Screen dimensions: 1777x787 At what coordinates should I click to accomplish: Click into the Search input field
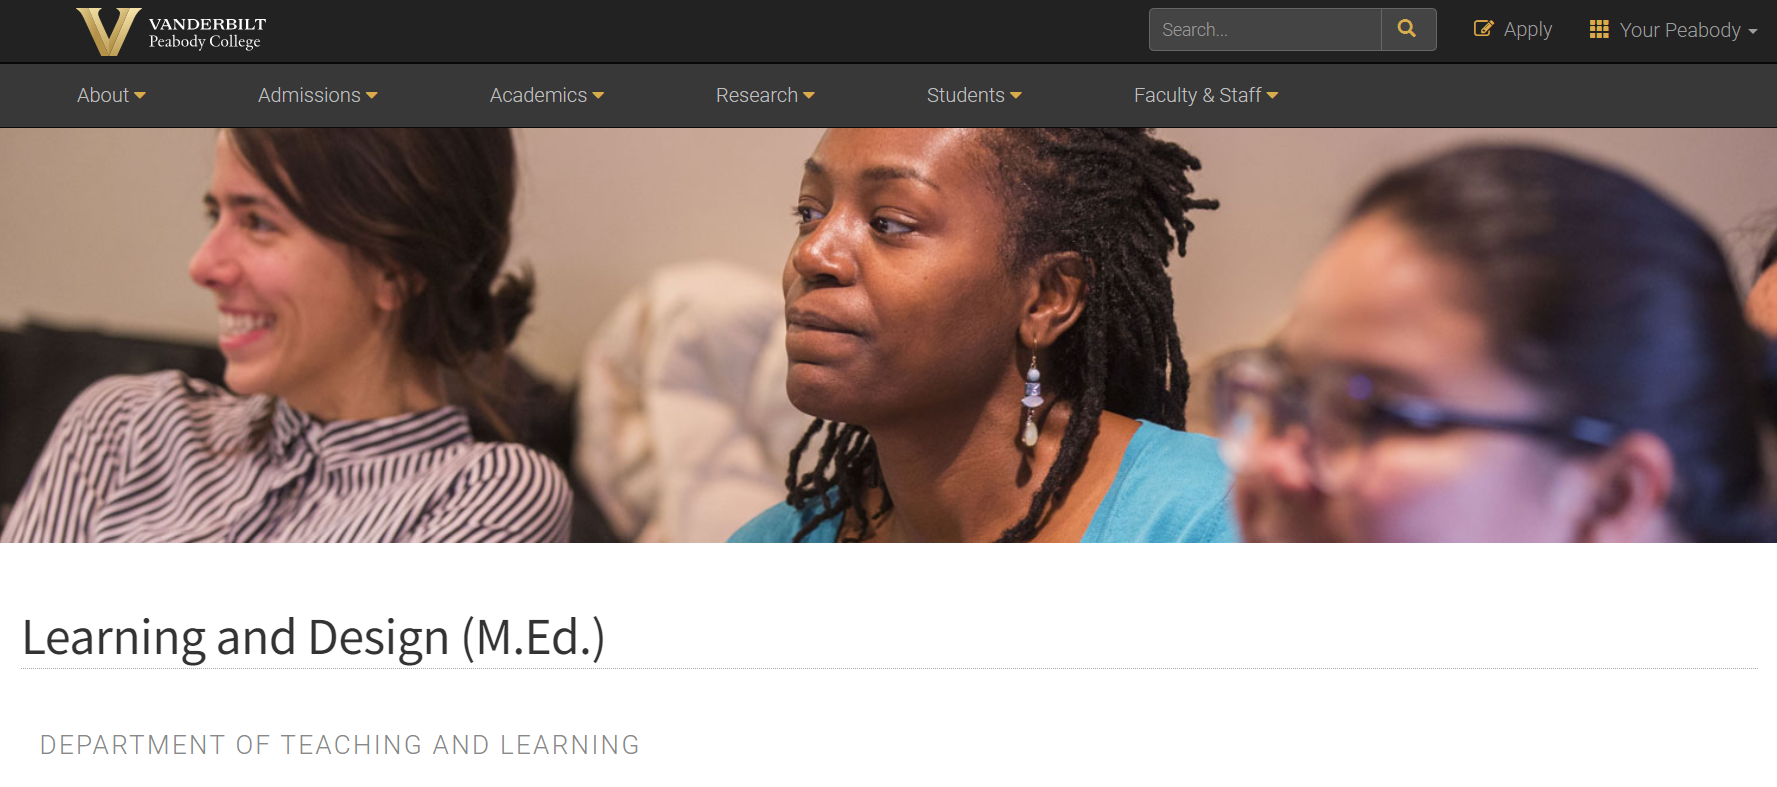point(1265,29)
